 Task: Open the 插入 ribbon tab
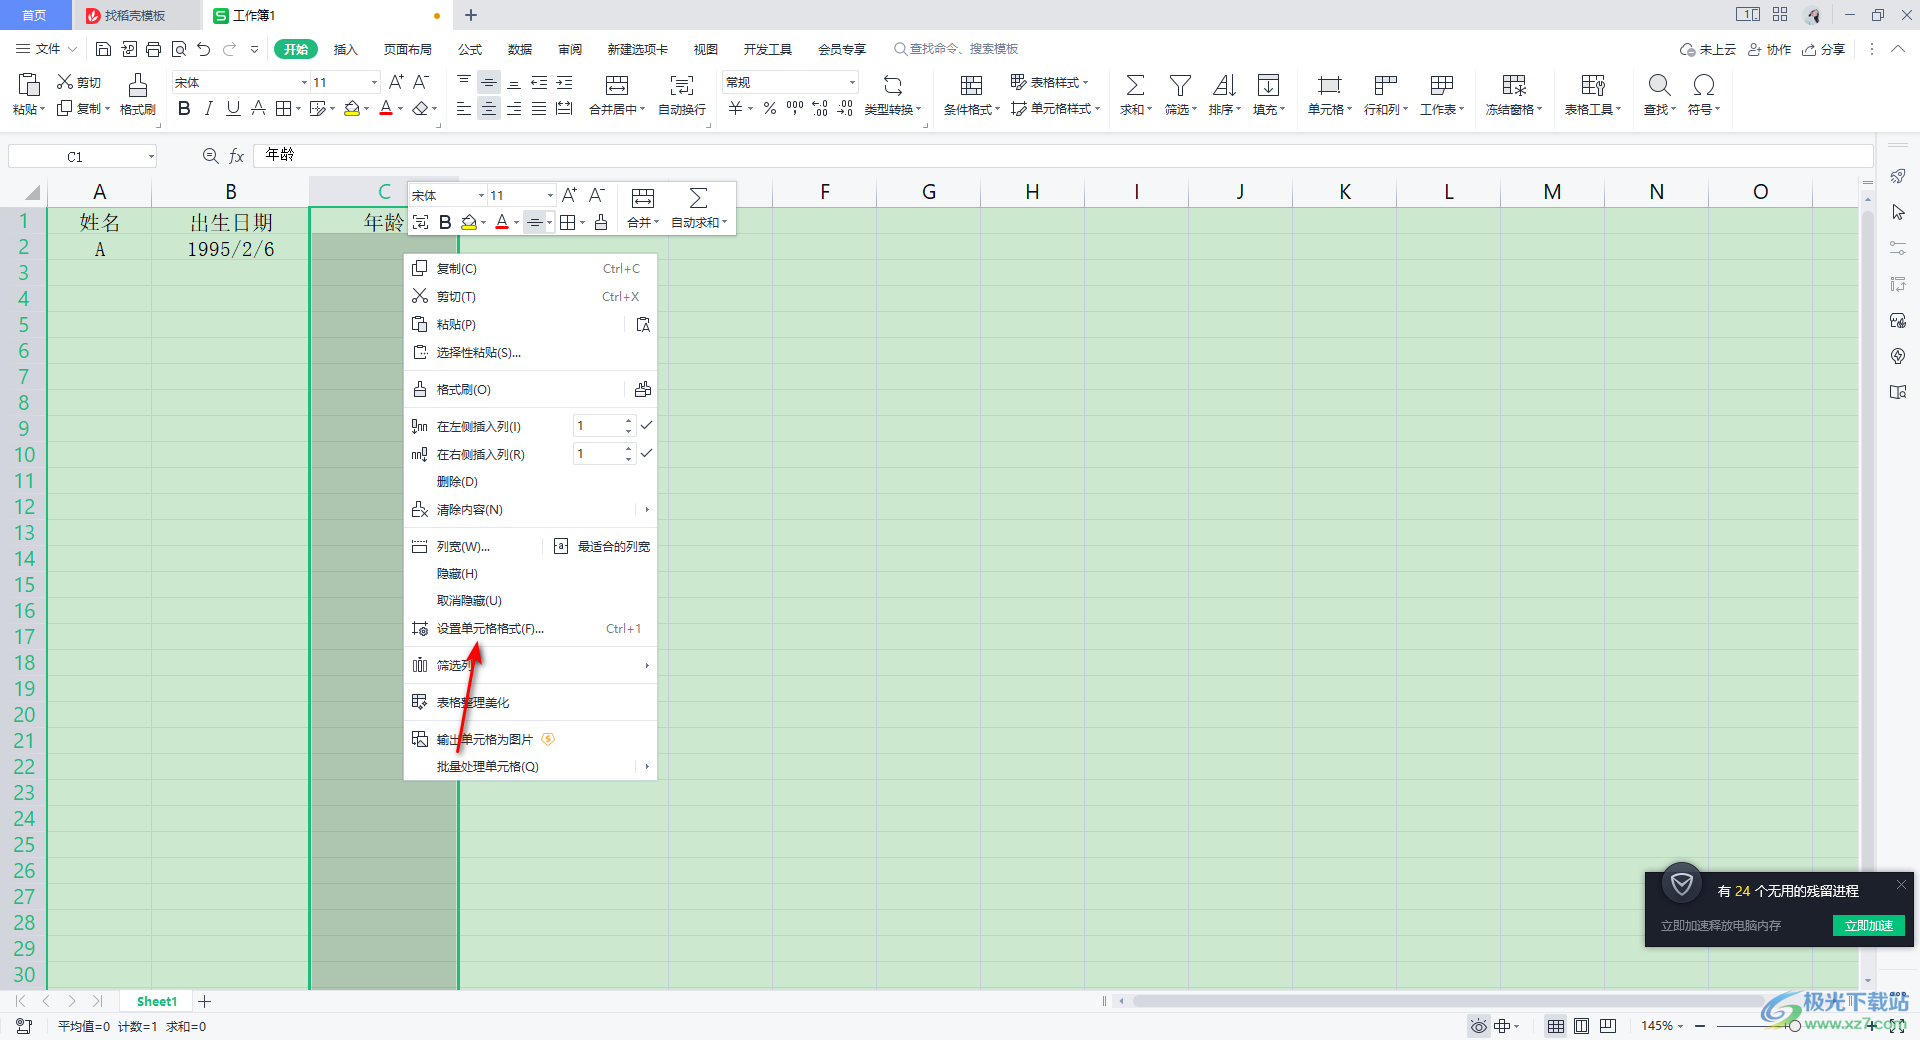[x=345, y=49]
